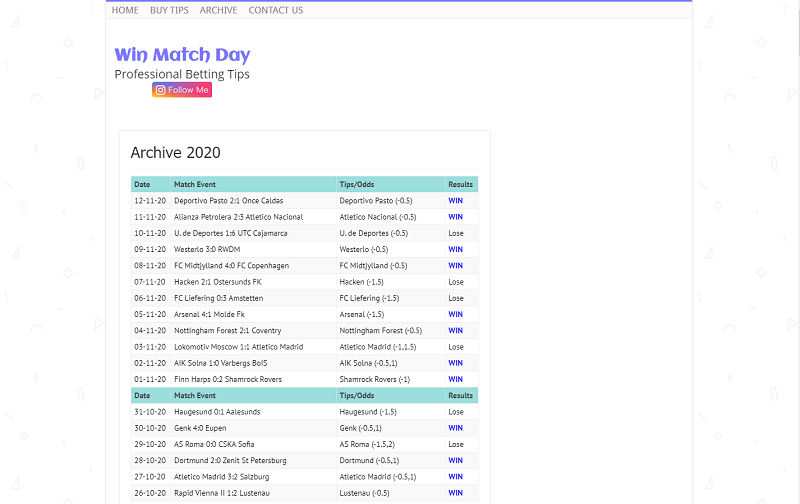Select Arsenal 4:1 Molde Fk match

[x=209, y=314]
